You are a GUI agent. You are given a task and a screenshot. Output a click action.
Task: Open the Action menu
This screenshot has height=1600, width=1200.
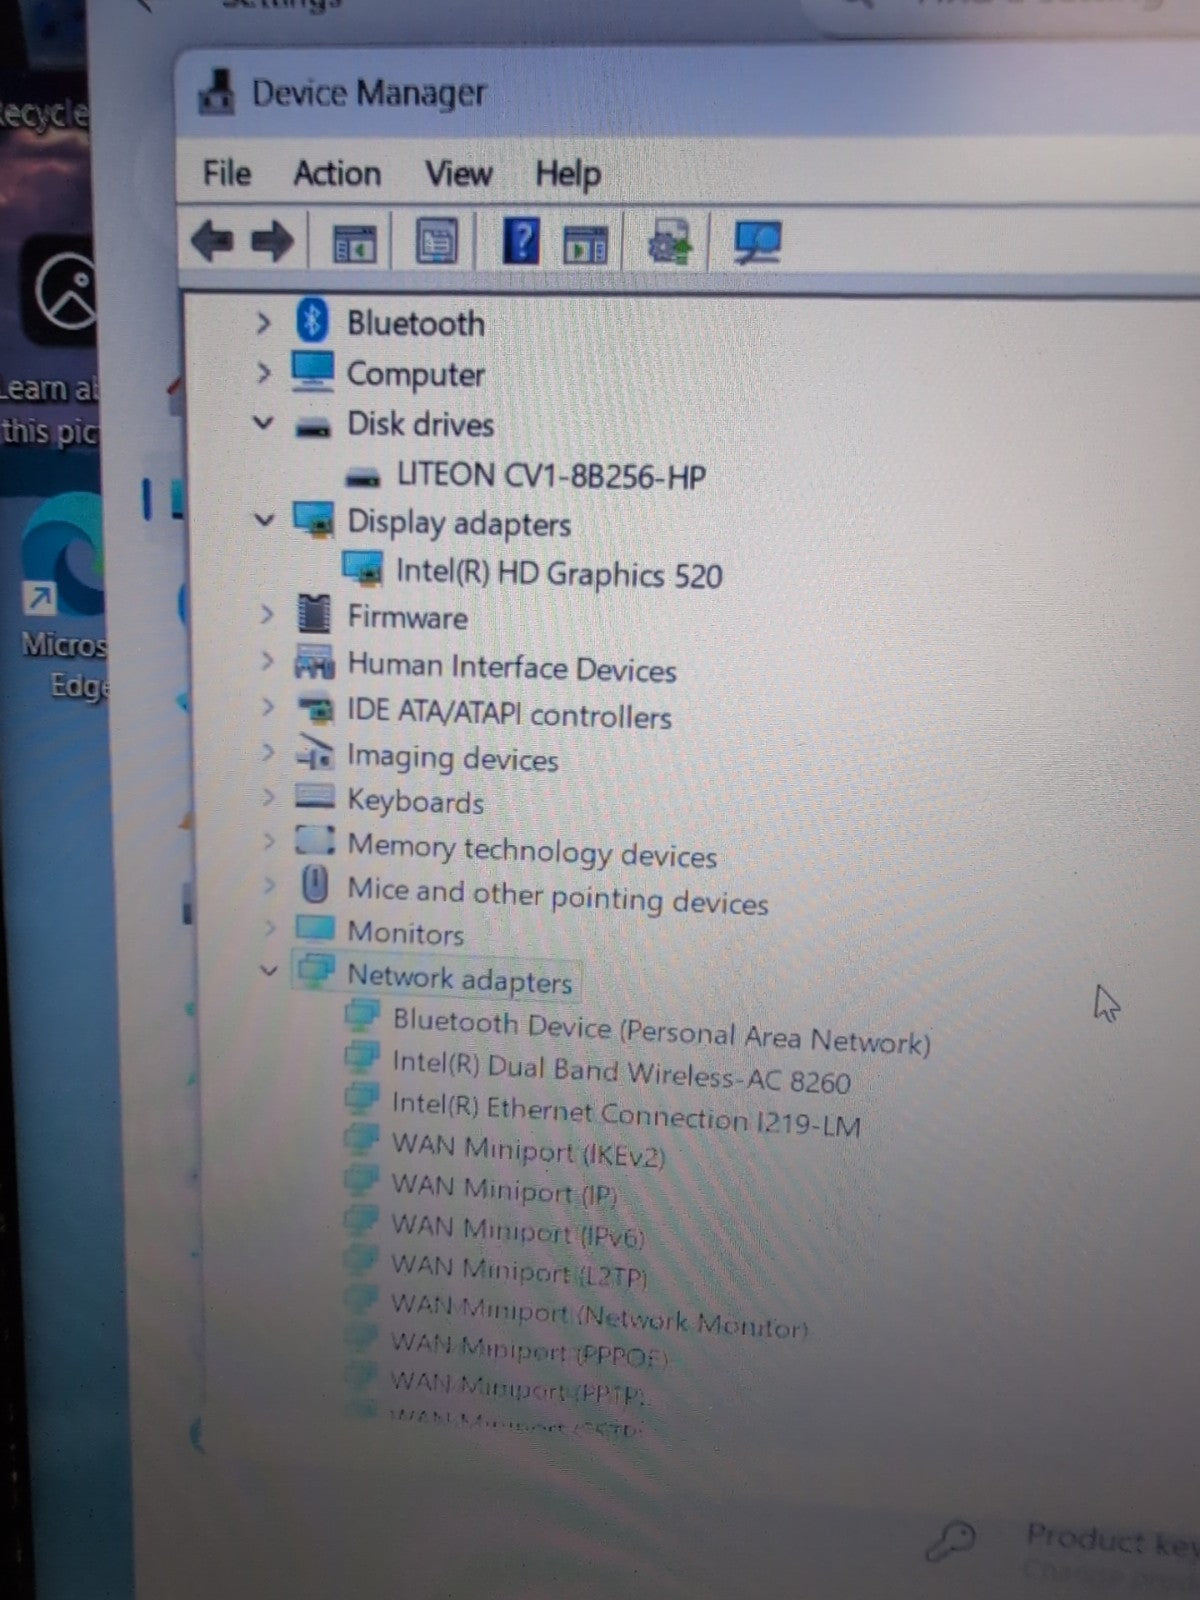[337, 173]
